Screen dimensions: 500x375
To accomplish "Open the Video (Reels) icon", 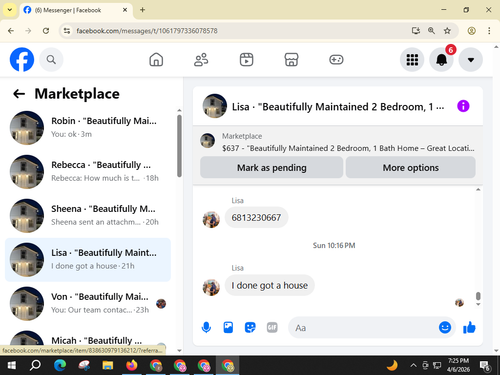I will (246, 60).
